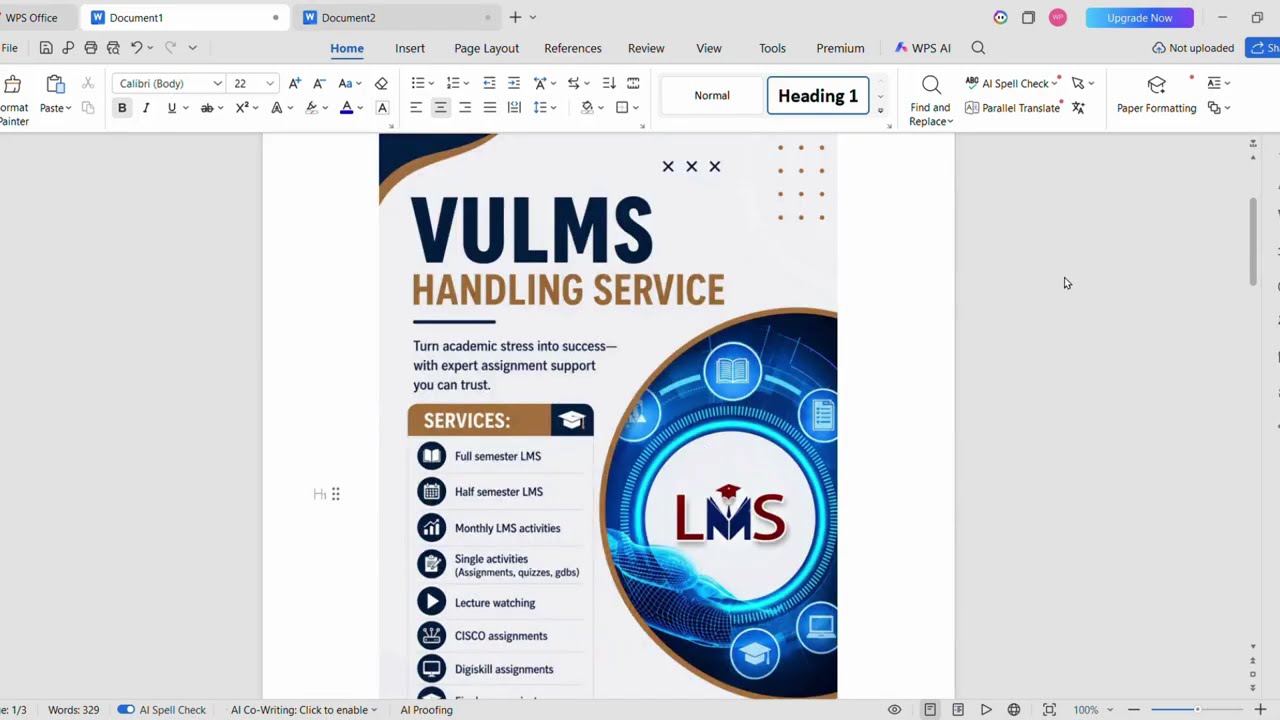Open the font size 22 dropdown

pyautogui.click(x=269, y=84)
